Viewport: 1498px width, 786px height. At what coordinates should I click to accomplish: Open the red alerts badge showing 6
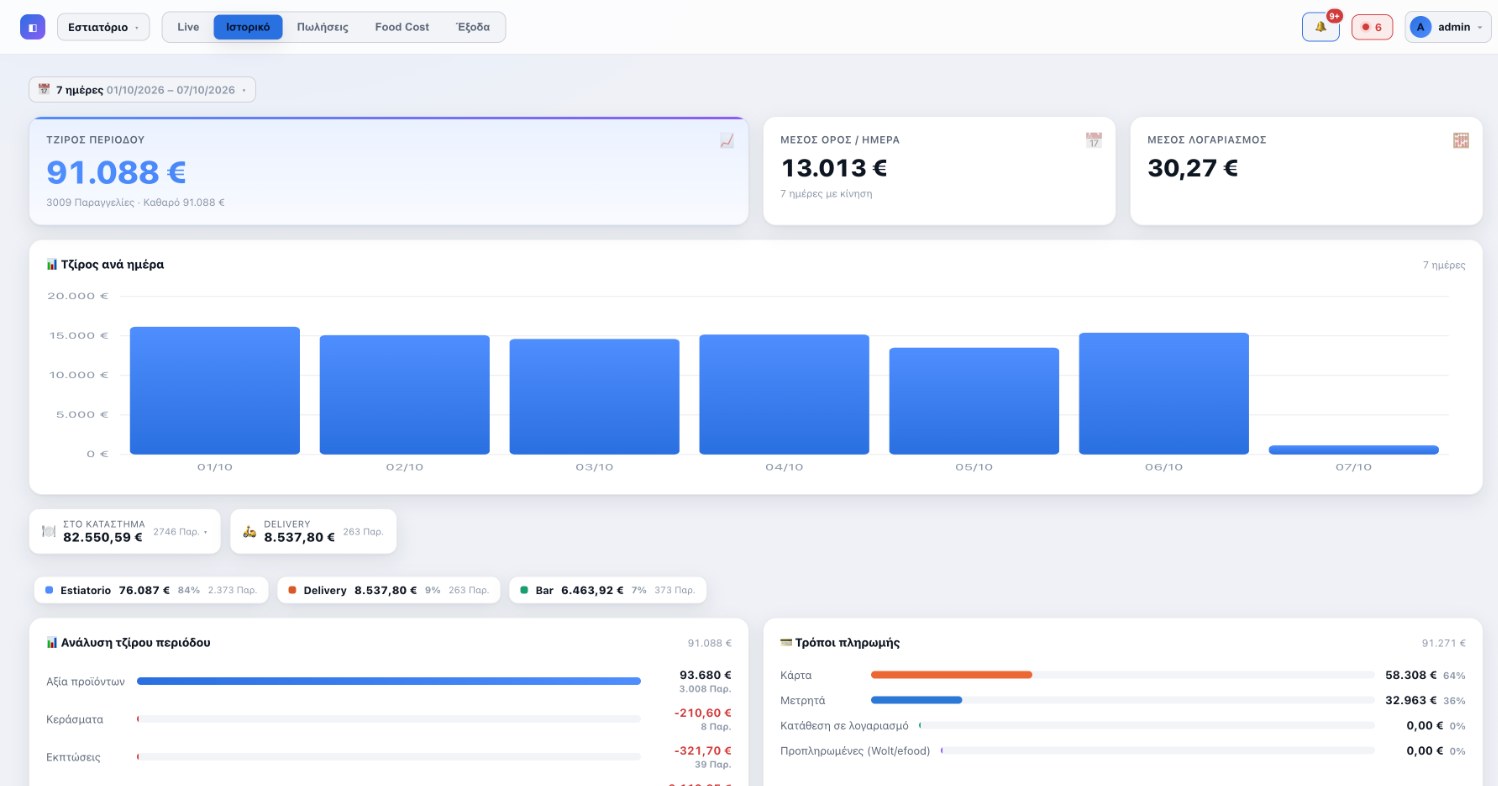[x=1372, y=27]
